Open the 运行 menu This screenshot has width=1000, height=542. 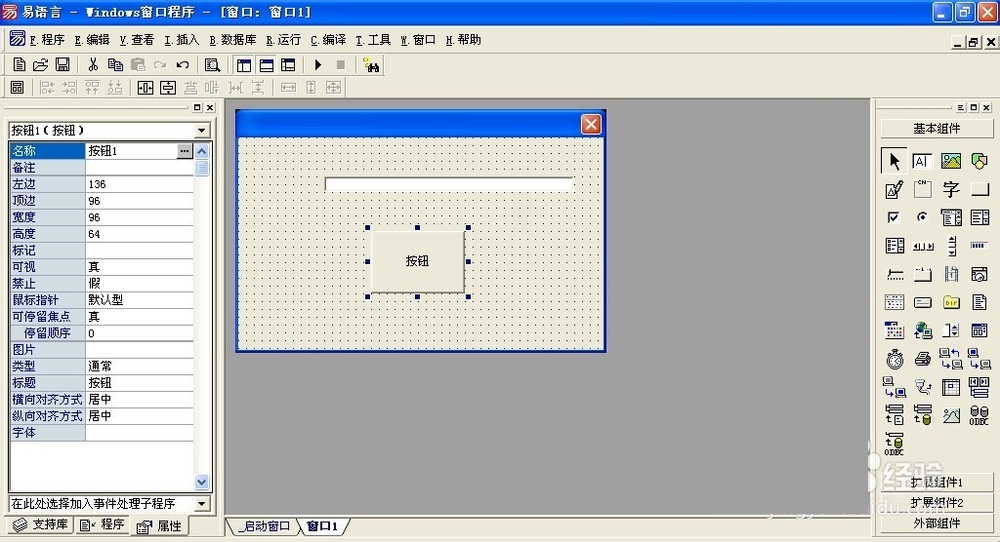pos(283,40)
